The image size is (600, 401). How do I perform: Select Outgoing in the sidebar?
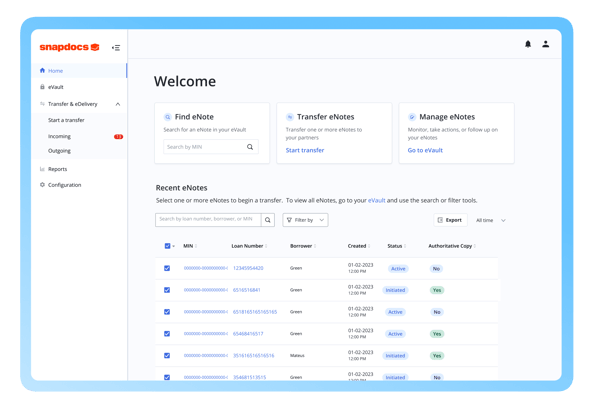(59, 151)
